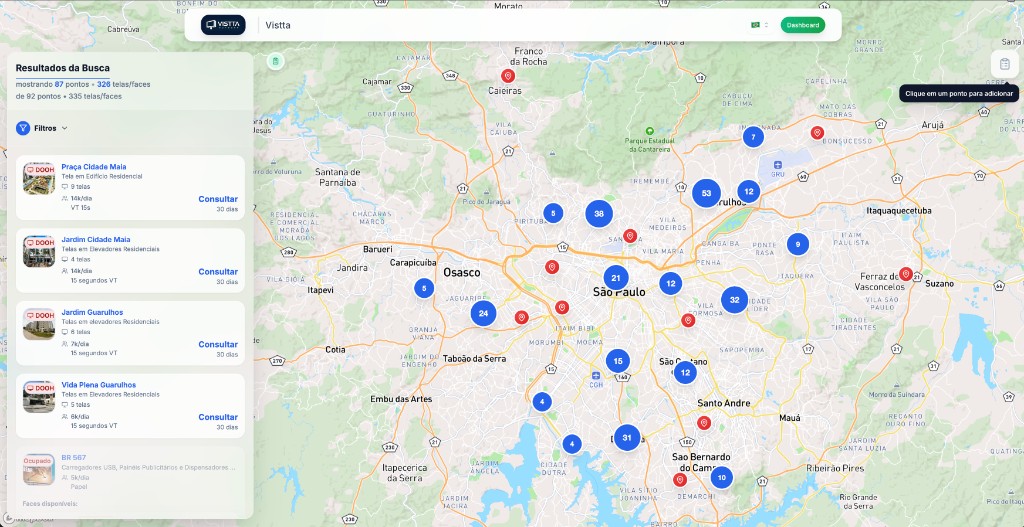Click Consultar on Praça Cidade Maia card

218,199
